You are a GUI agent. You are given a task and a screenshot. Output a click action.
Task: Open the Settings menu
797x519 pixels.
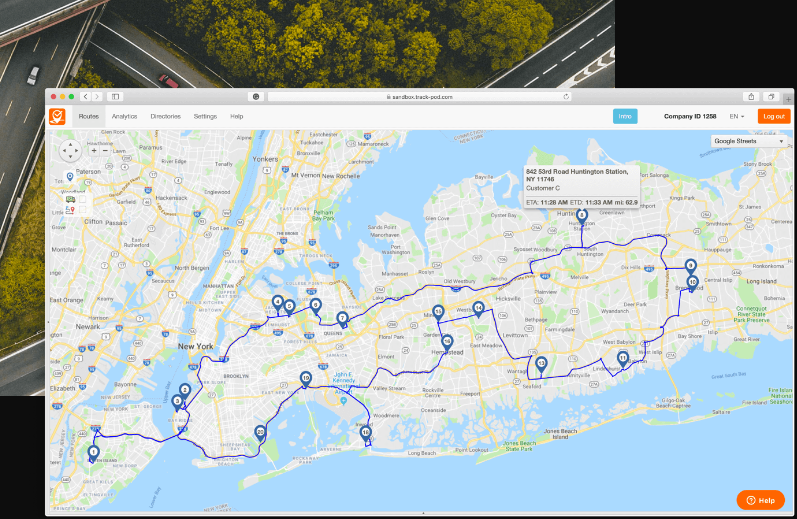point(205,116)
